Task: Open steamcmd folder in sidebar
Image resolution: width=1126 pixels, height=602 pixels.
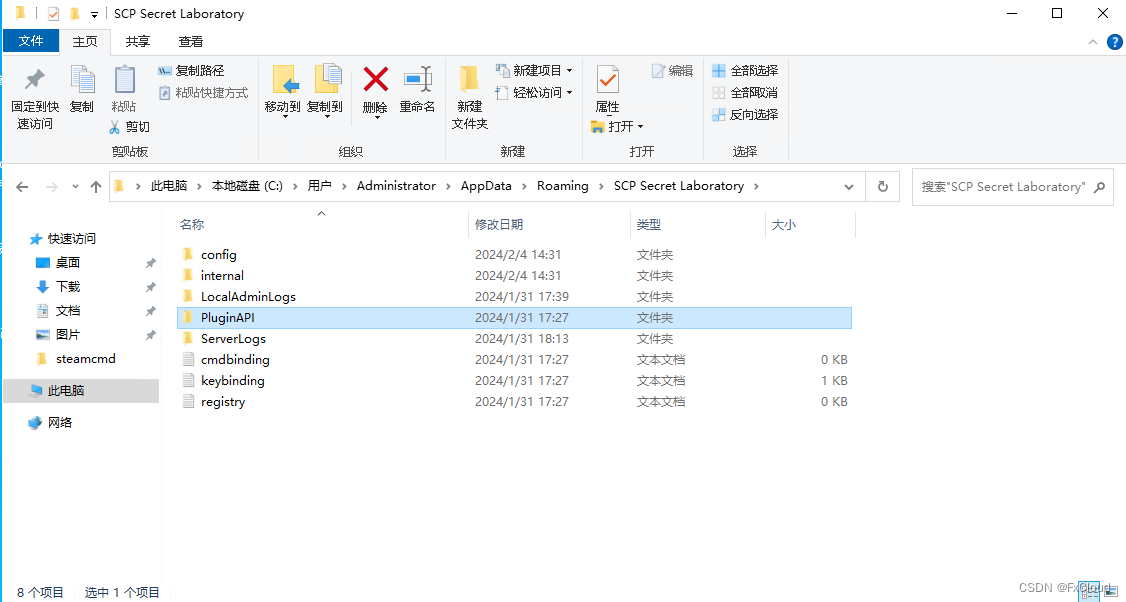Action: (x=76, y=358)
